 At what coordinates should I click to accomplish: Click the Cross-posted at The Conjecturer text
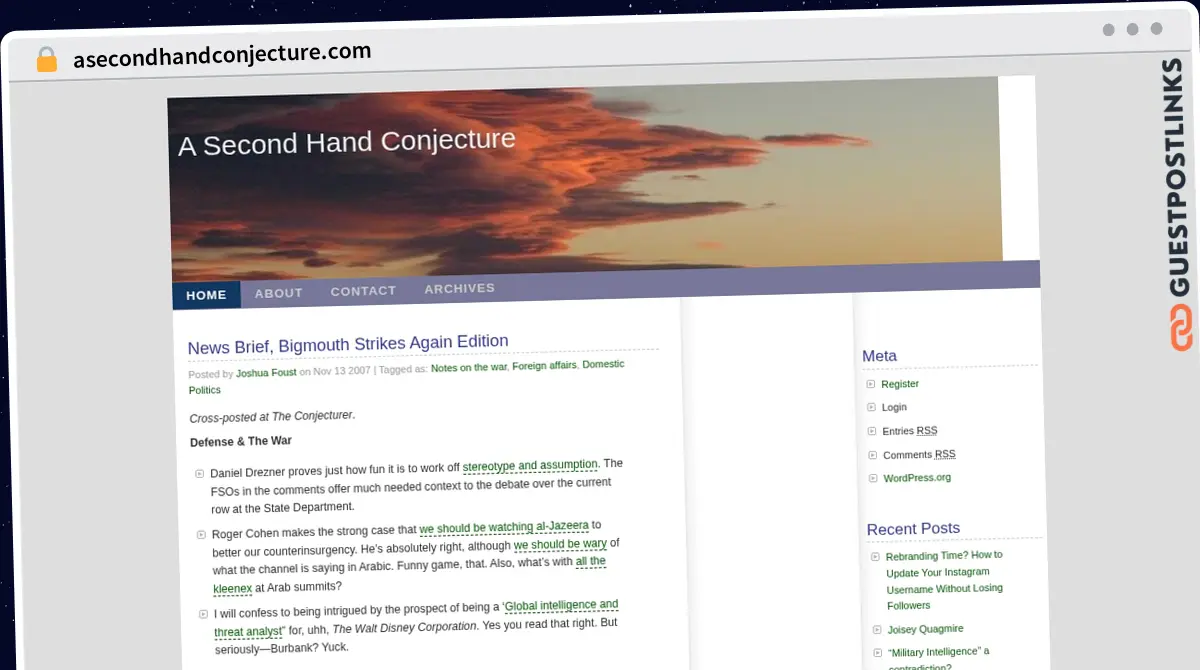click(x=272, y=416)
